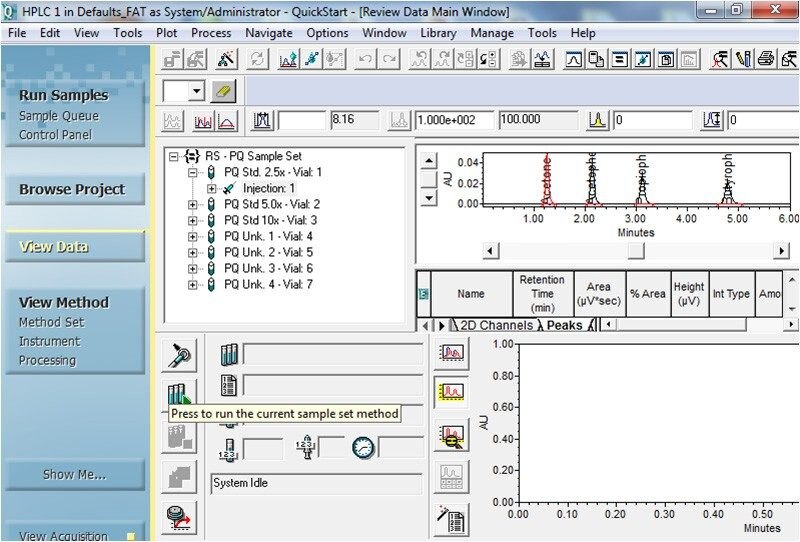Viewport: 800px width, 542px height.
Task: Click the Show Me... button
Action: click(74, 475)
